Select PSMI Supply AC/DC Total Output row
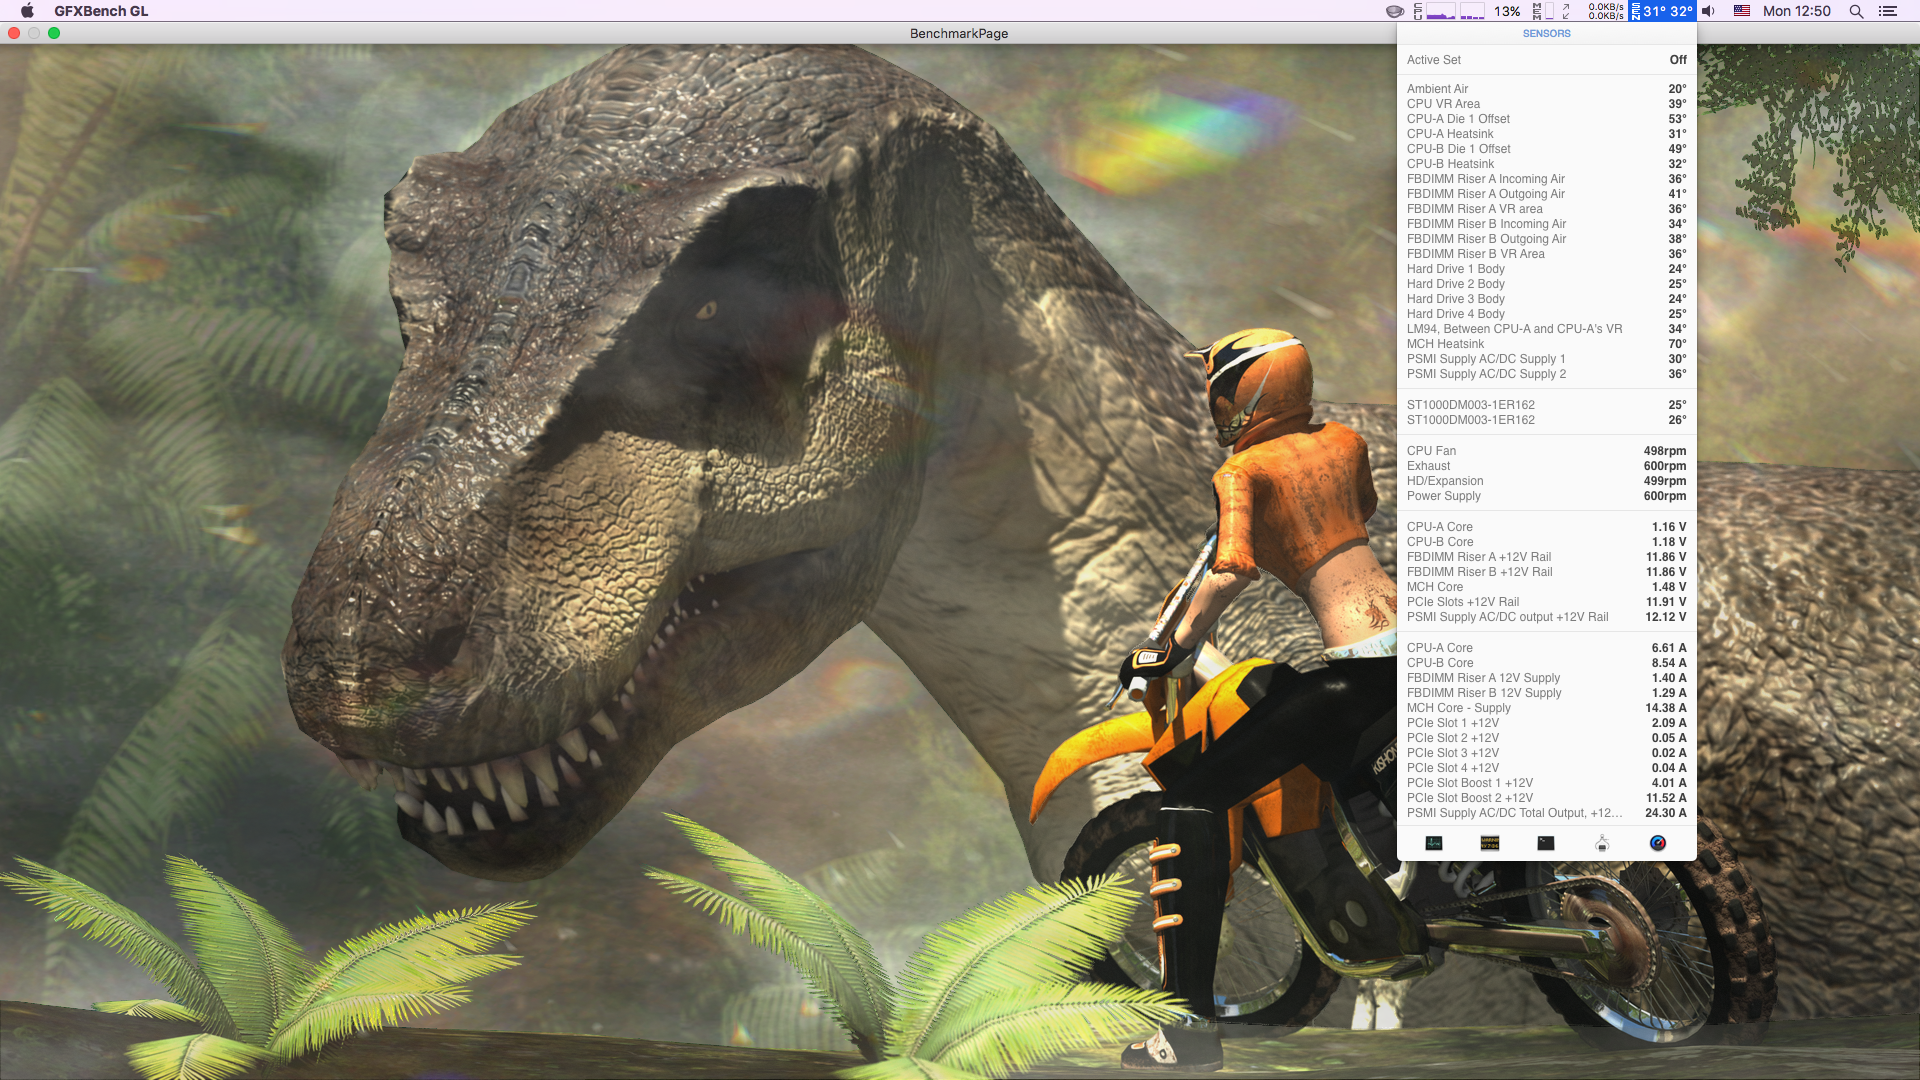This screenshot has width=1920, height=1080. pyautogui.click(x=1546, y=813)
